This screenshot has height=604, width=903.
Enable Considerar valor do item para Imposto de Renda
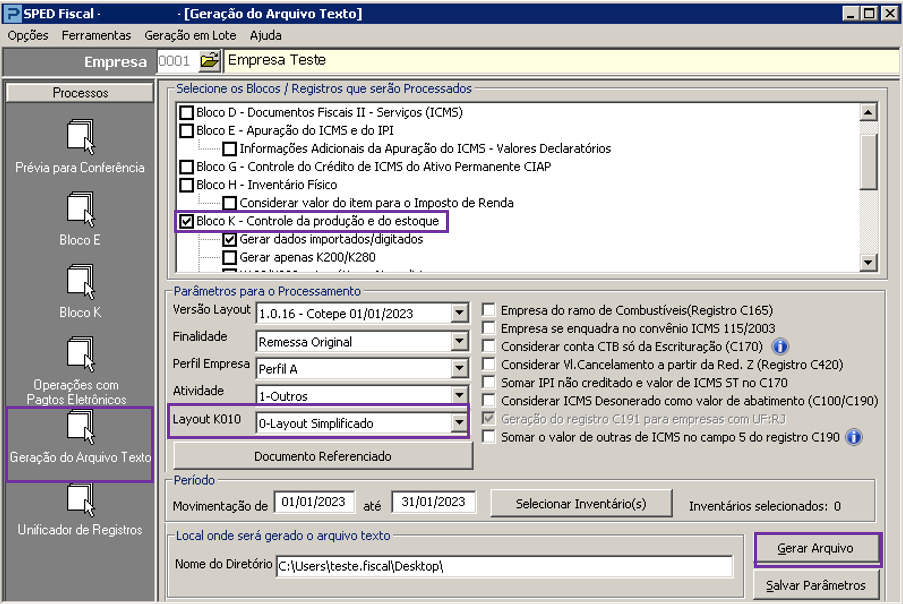click(x=230, y=203)
